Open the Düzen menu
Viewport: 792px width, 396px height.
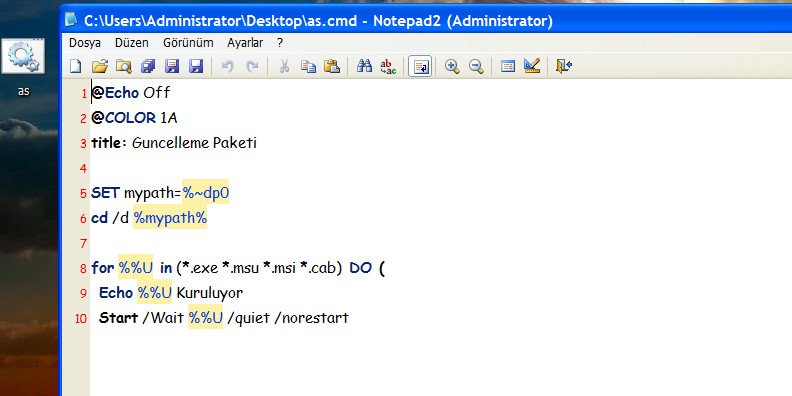(132, 43)
